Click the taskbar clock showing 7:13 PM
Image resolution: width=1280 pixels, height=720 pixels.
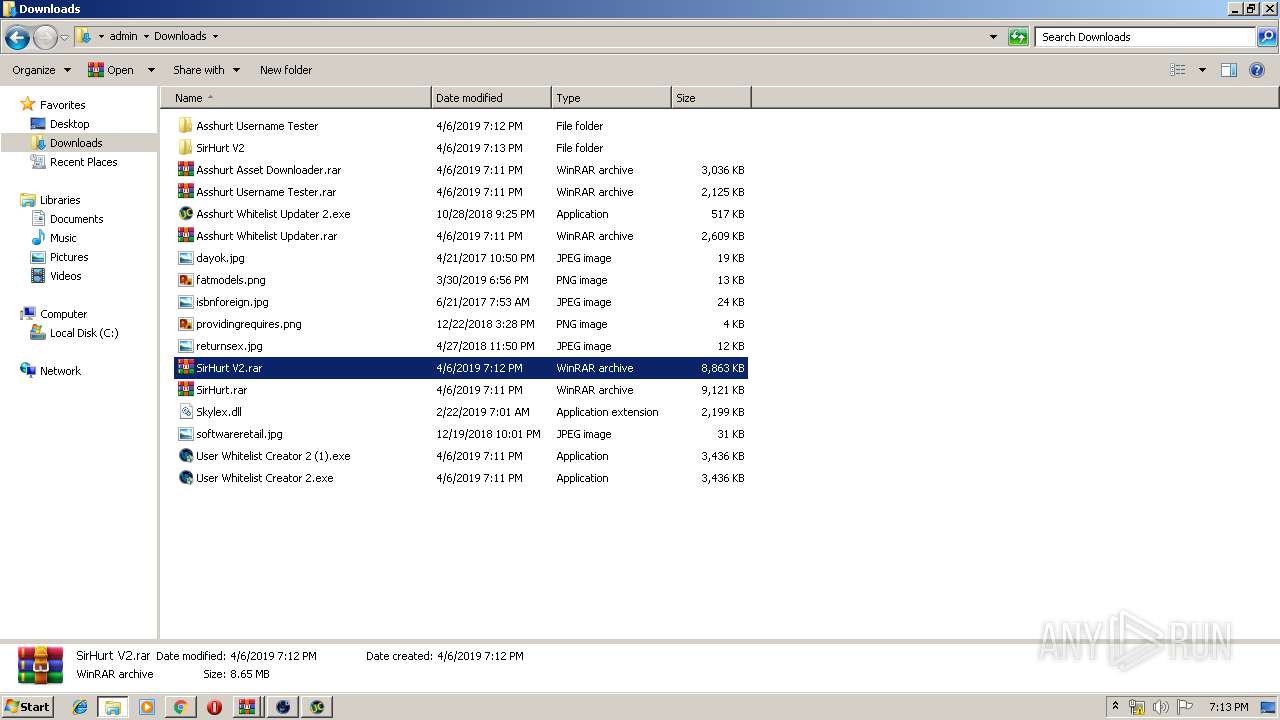(1228, 707)
